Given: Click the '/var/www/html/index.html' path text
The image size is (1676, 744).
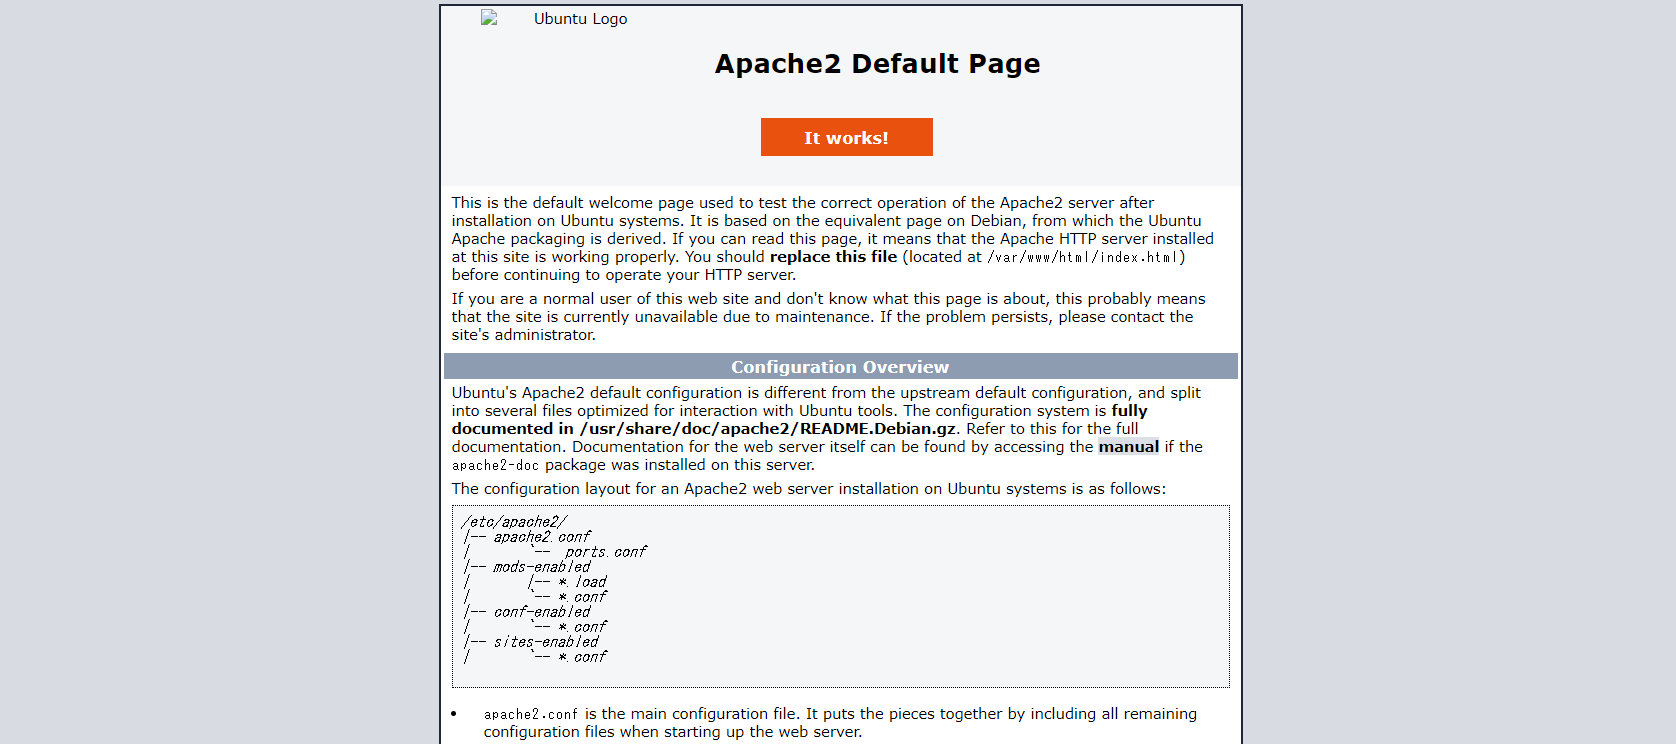Looking at the screenshot, I should (x=1083, y=257).
